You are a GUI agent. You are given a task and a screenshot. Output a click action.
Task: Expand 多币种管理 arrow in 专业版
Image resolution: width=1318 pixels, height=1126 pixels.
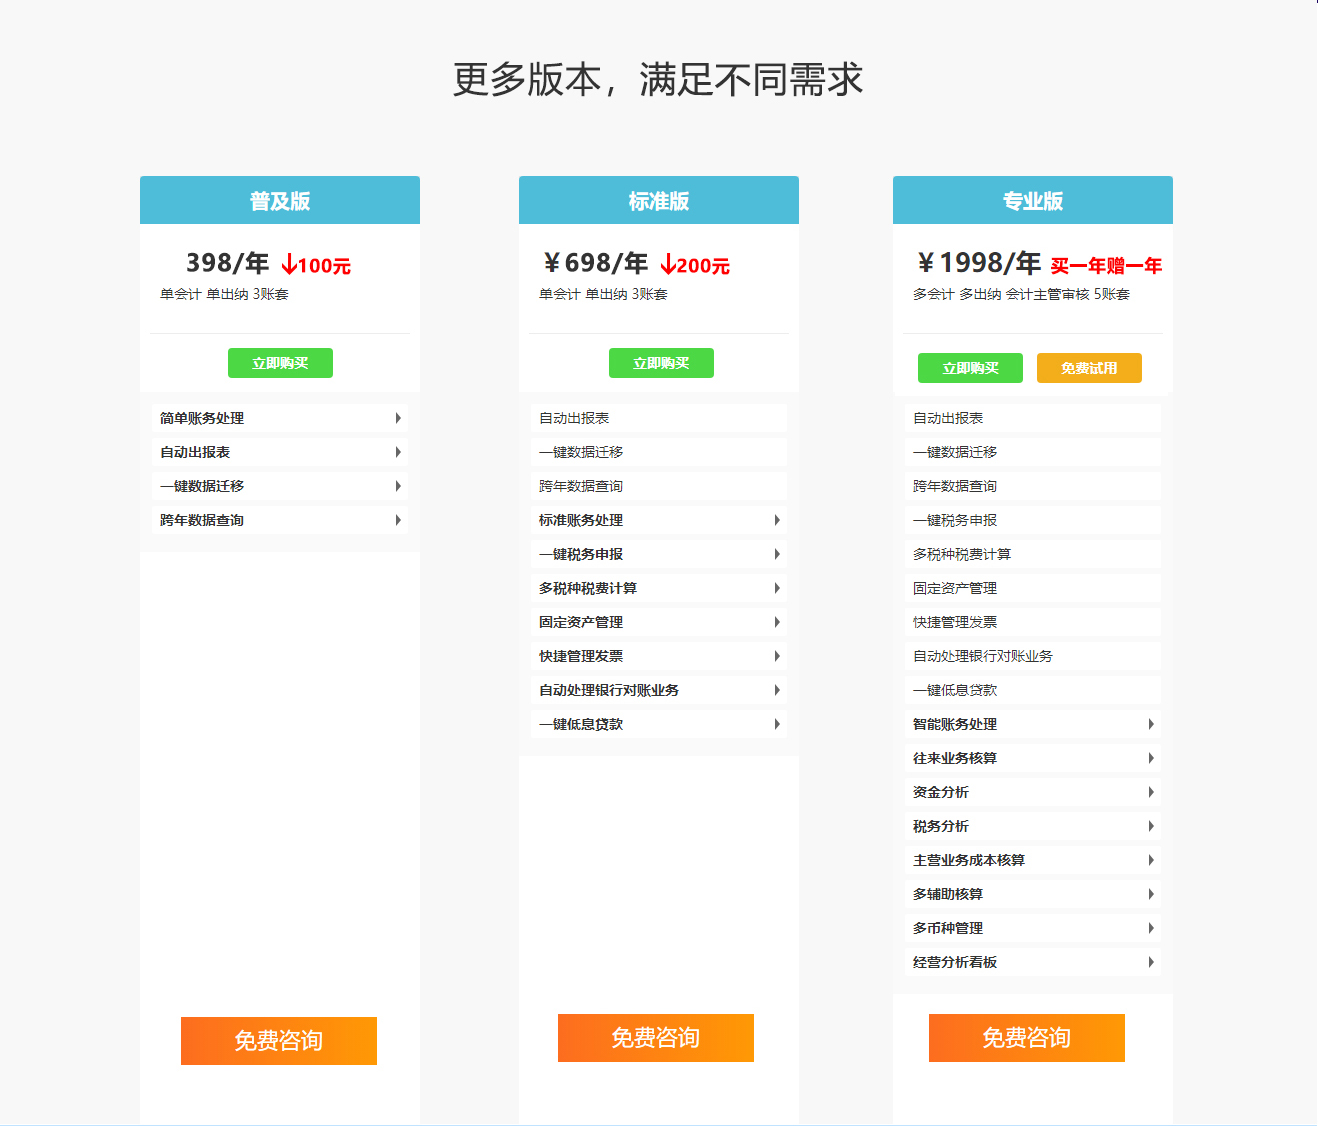click(1151, 928)
